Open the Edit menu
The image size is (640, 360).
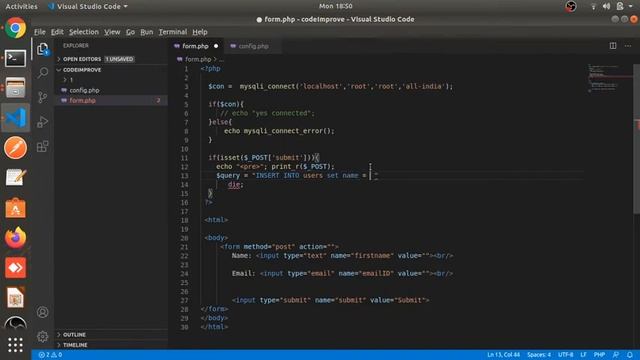[57, 32]
